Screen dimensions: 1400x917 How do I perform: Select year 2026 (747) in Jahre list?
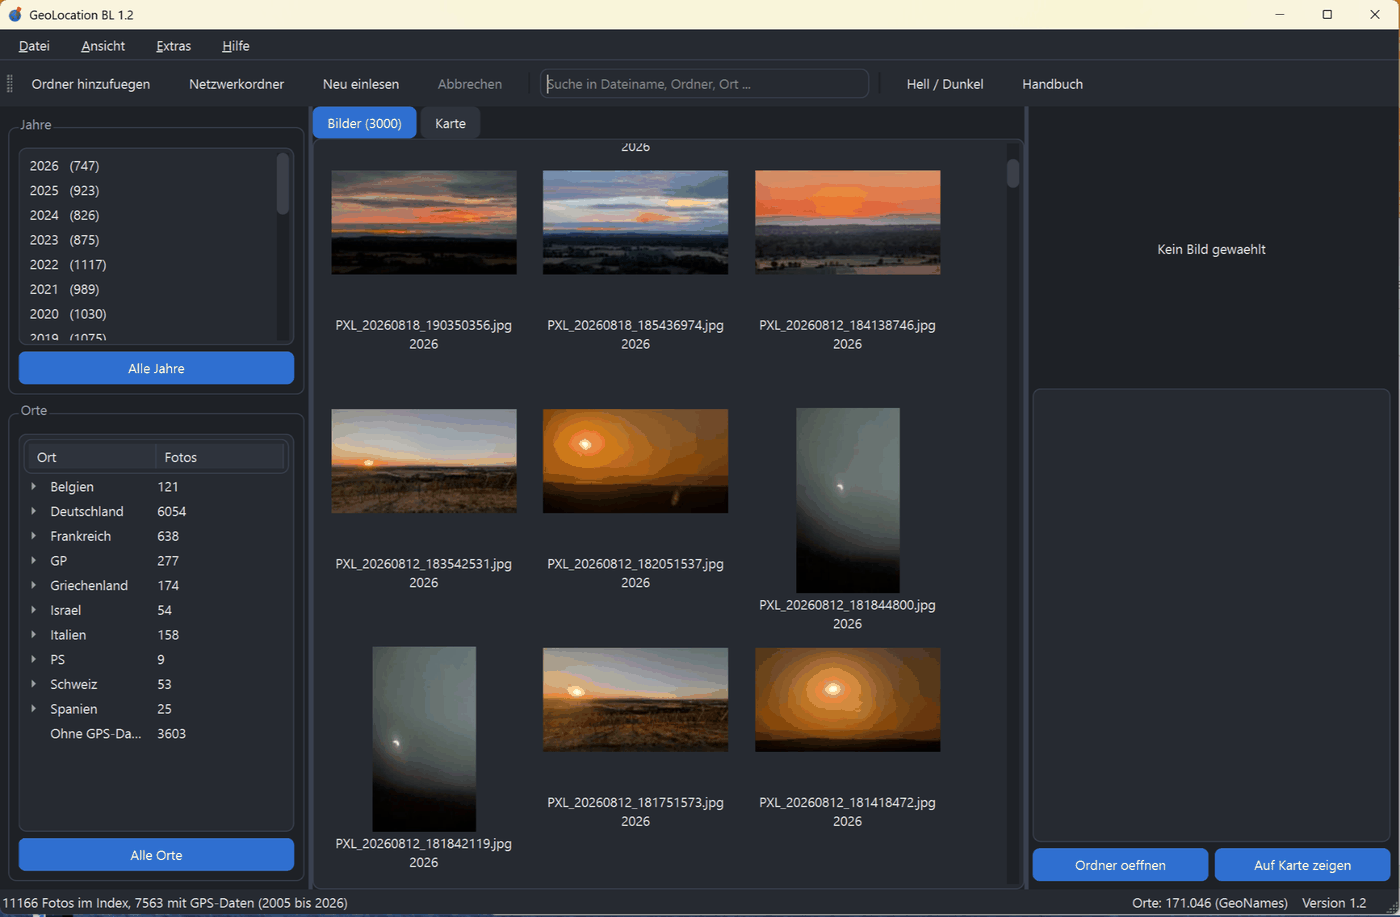point(148,166)
